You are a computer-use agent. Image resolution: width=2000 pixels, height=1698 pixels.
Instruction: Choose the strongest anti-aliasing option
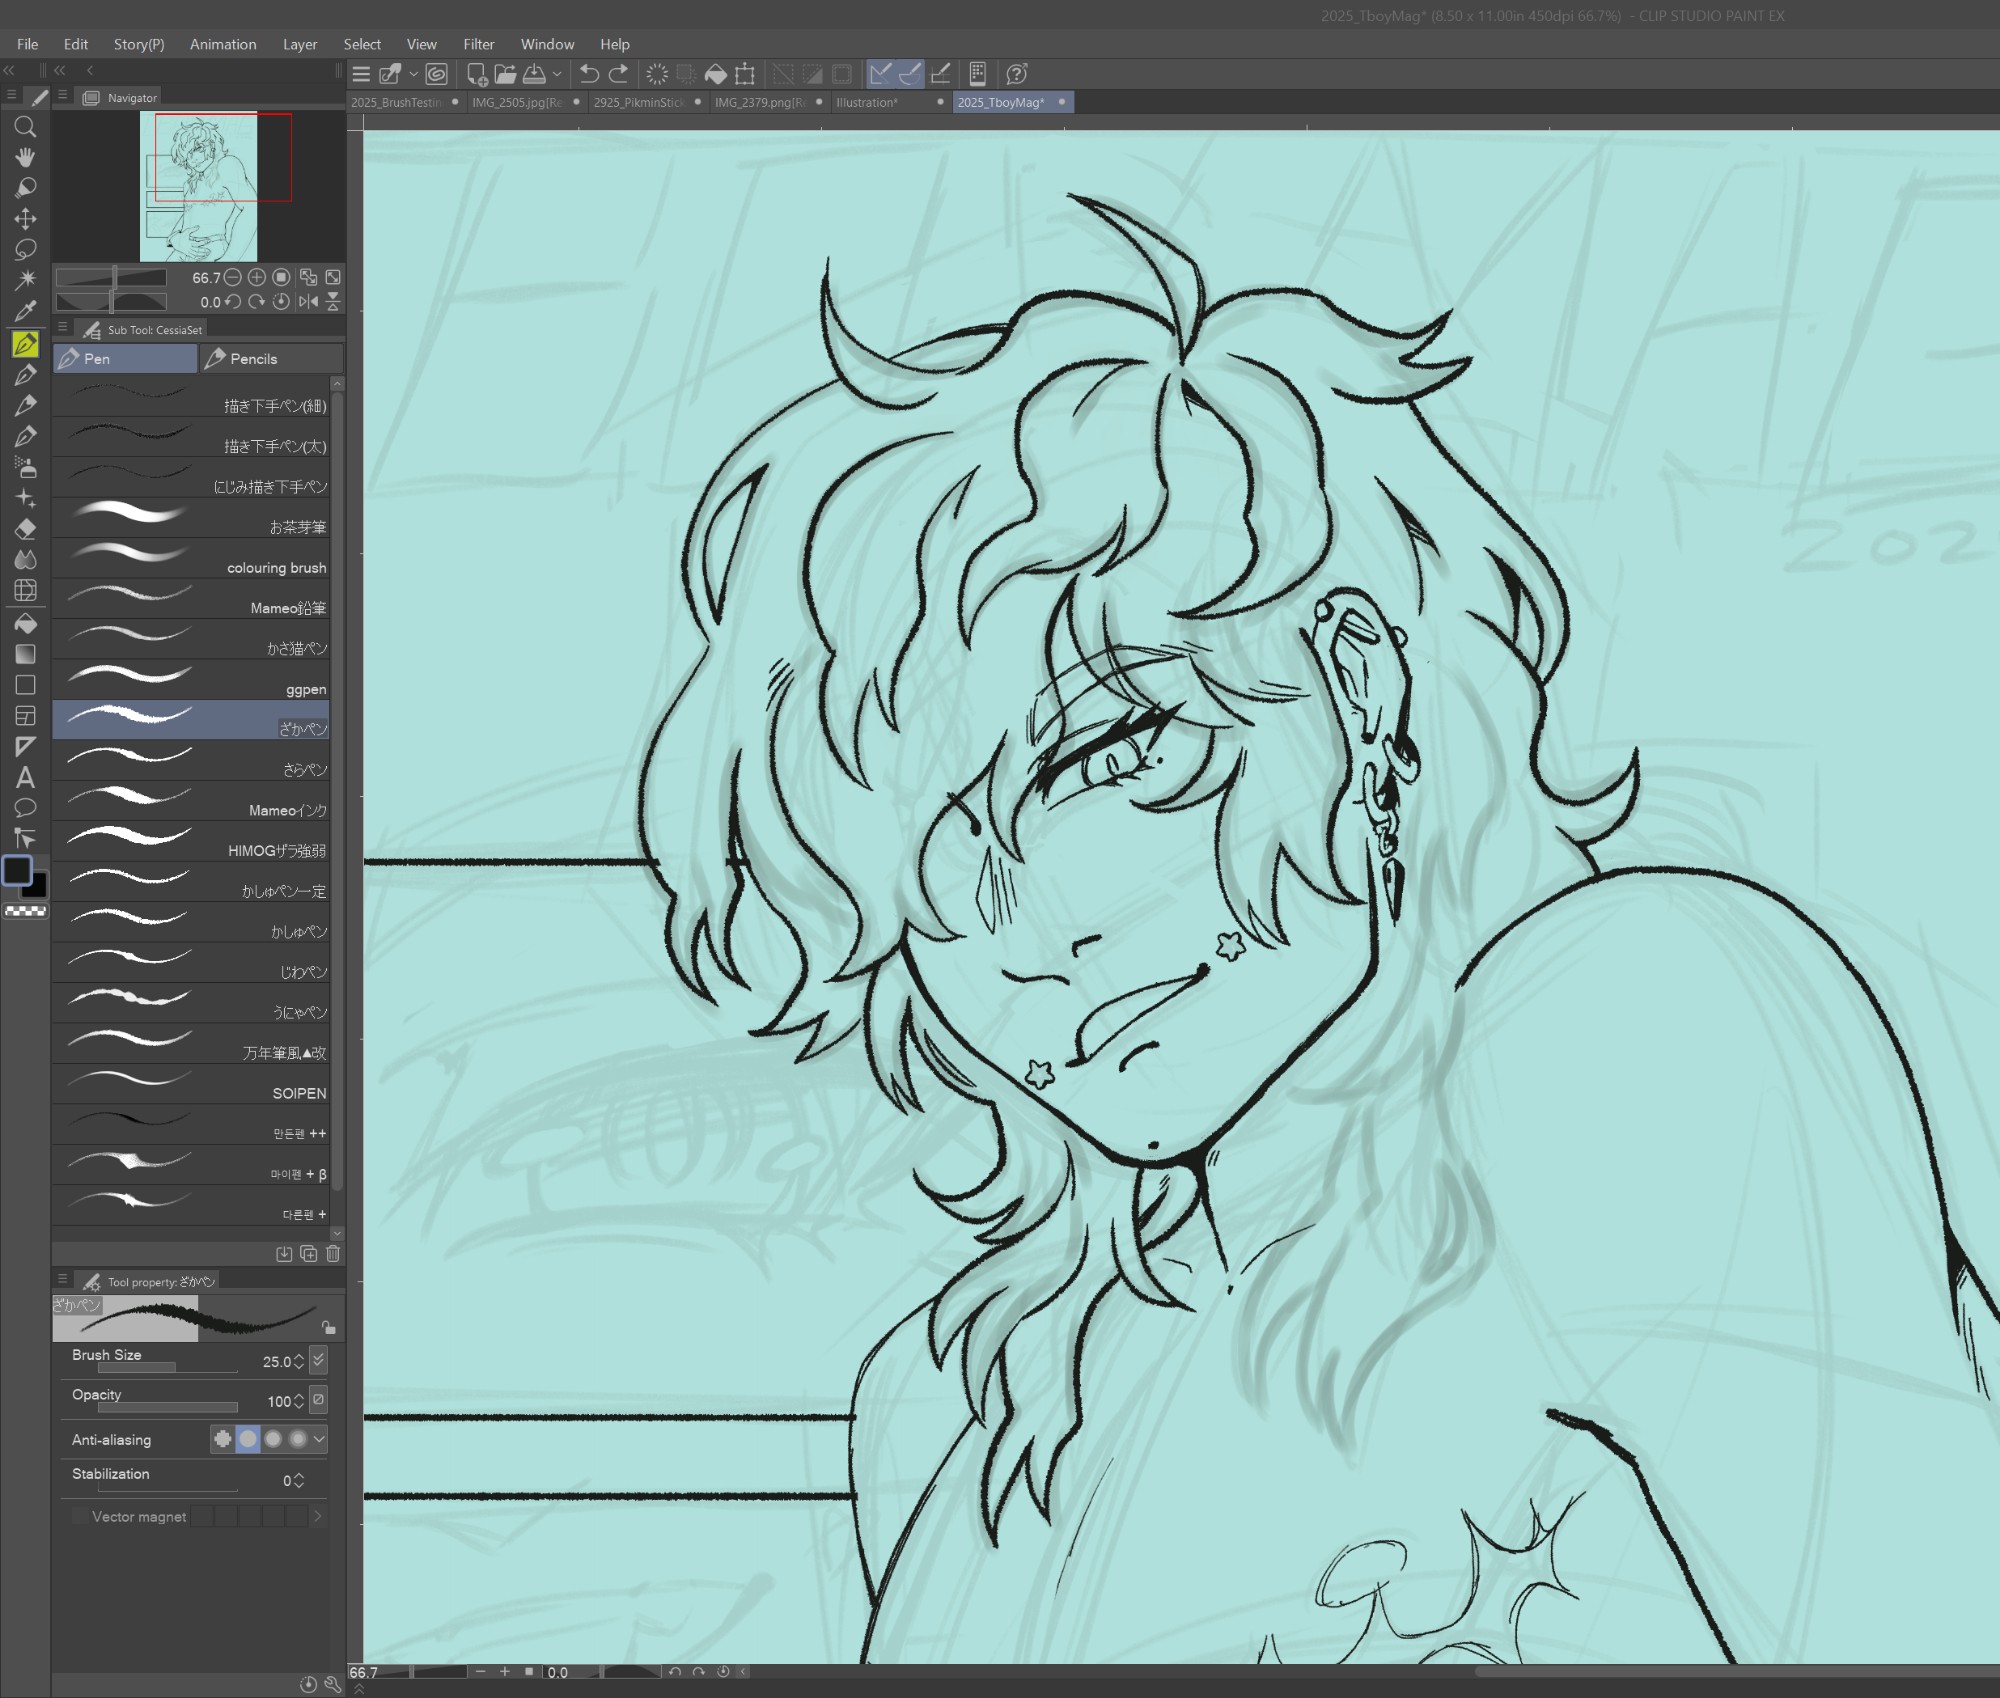(x=297, y=1440)
